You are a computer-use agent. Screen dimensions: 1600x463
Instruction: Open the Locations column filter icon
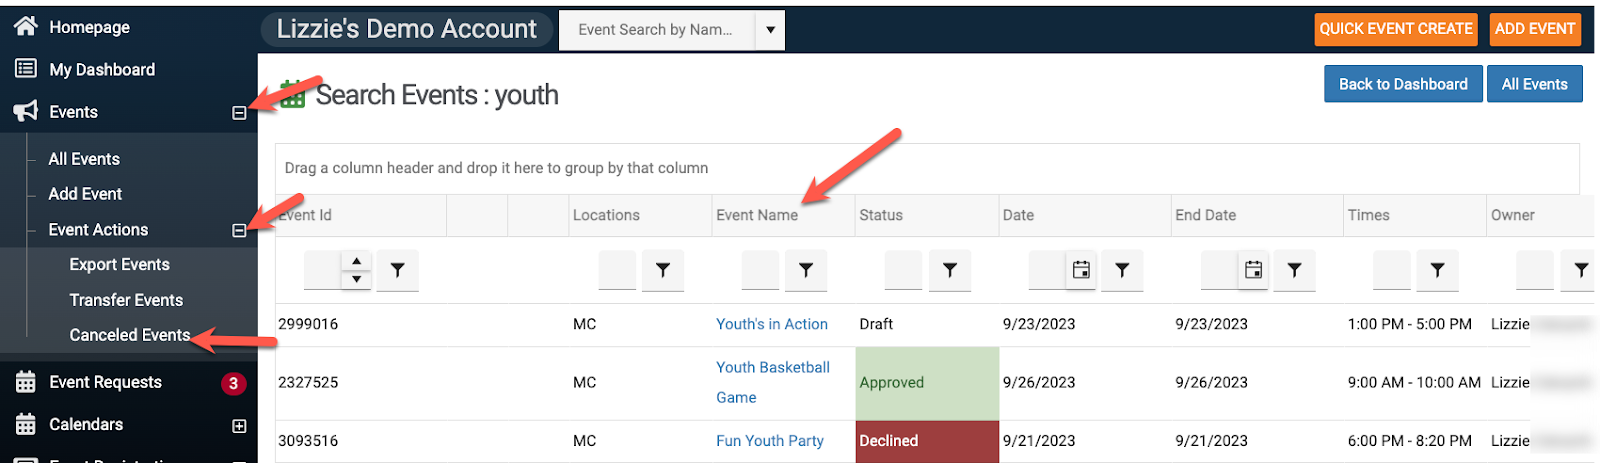coord(662,270)
